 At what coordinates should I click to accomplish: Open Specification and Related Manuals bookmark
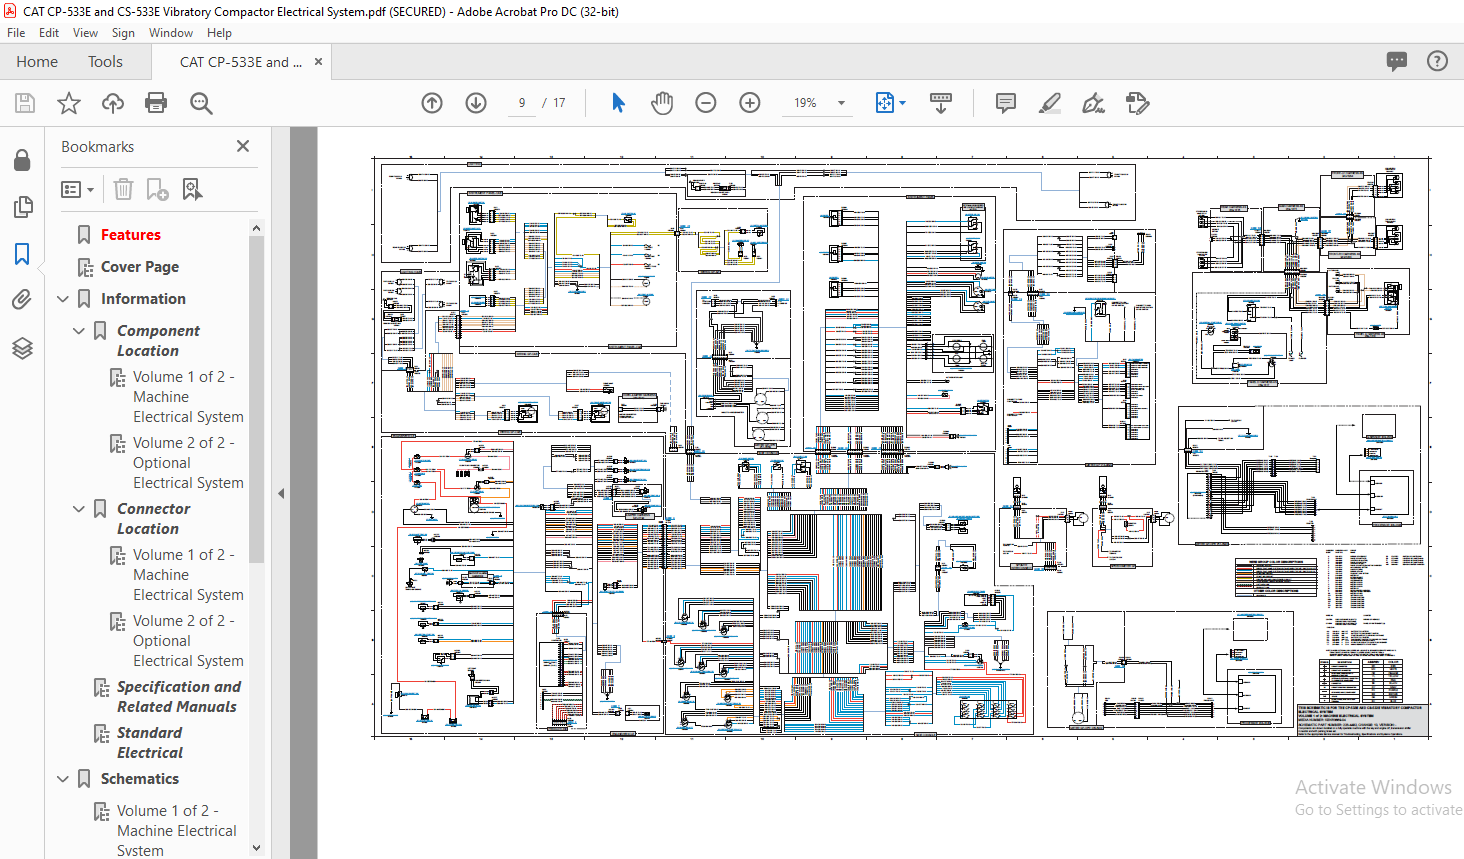tap(178, 697)
